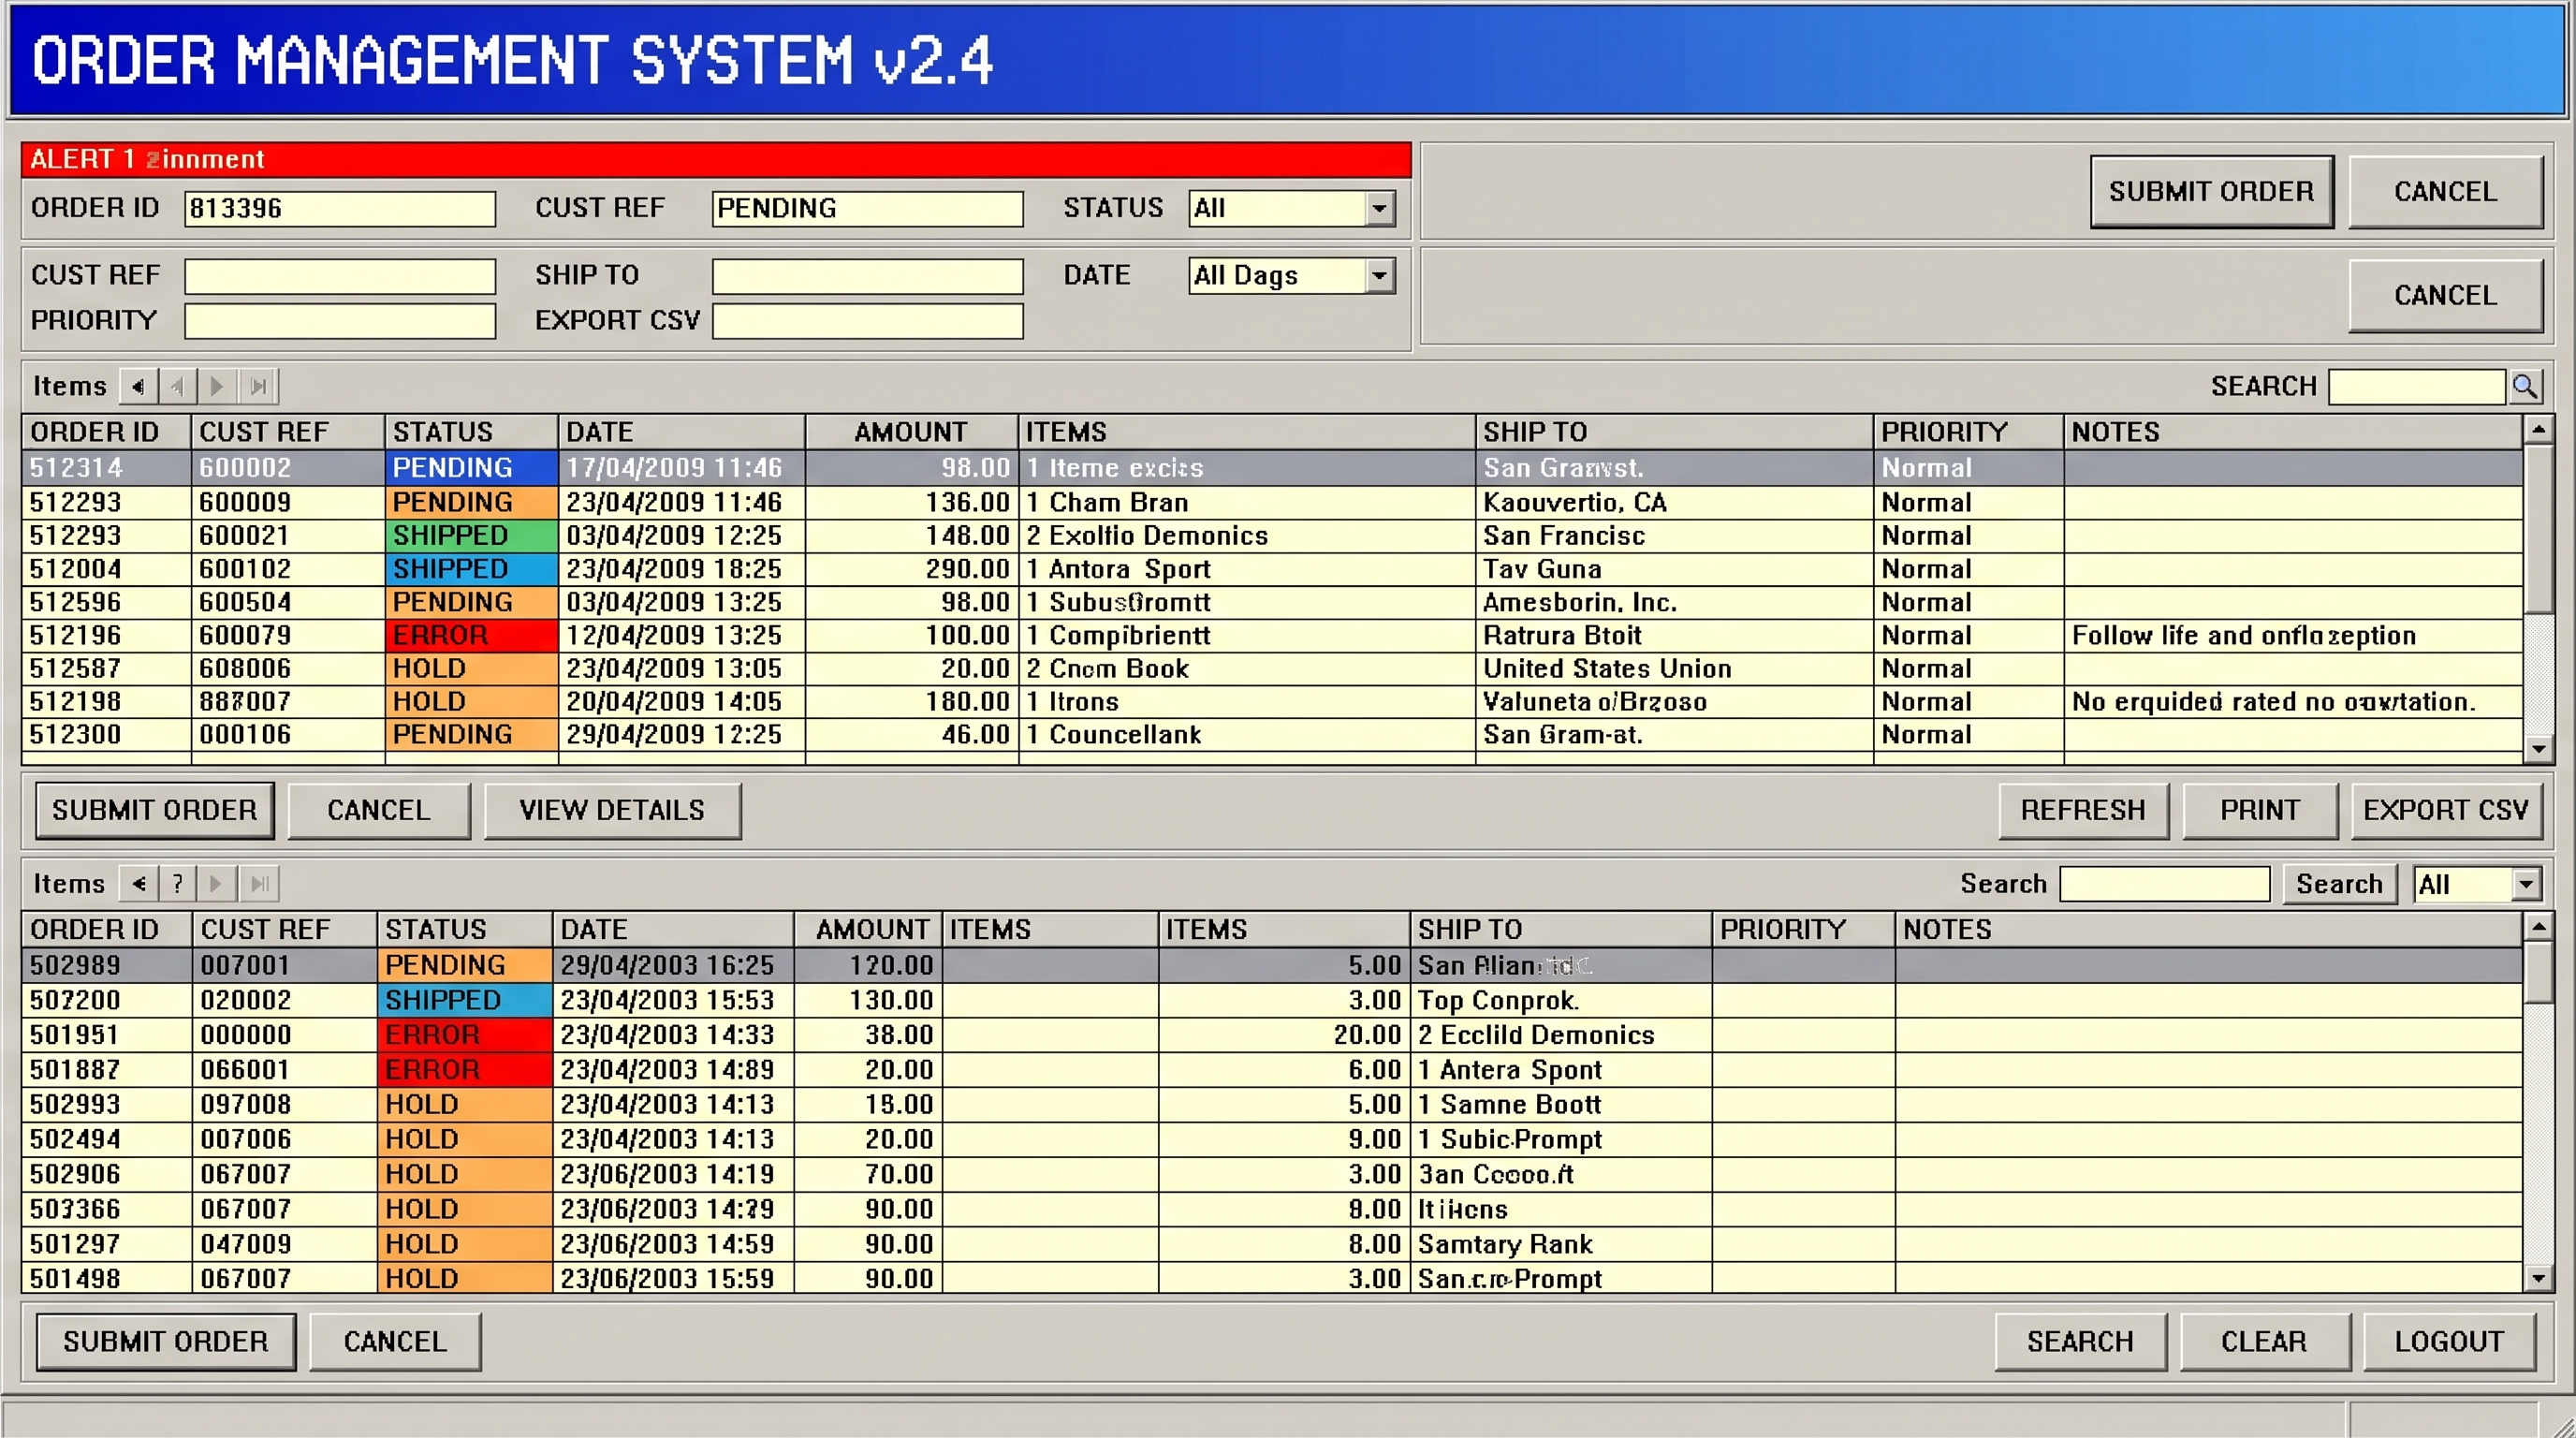Click scroll-down arrow of upper orders table
The height and width of the screenshot is (1438, 2576).
coord(2539,748)
